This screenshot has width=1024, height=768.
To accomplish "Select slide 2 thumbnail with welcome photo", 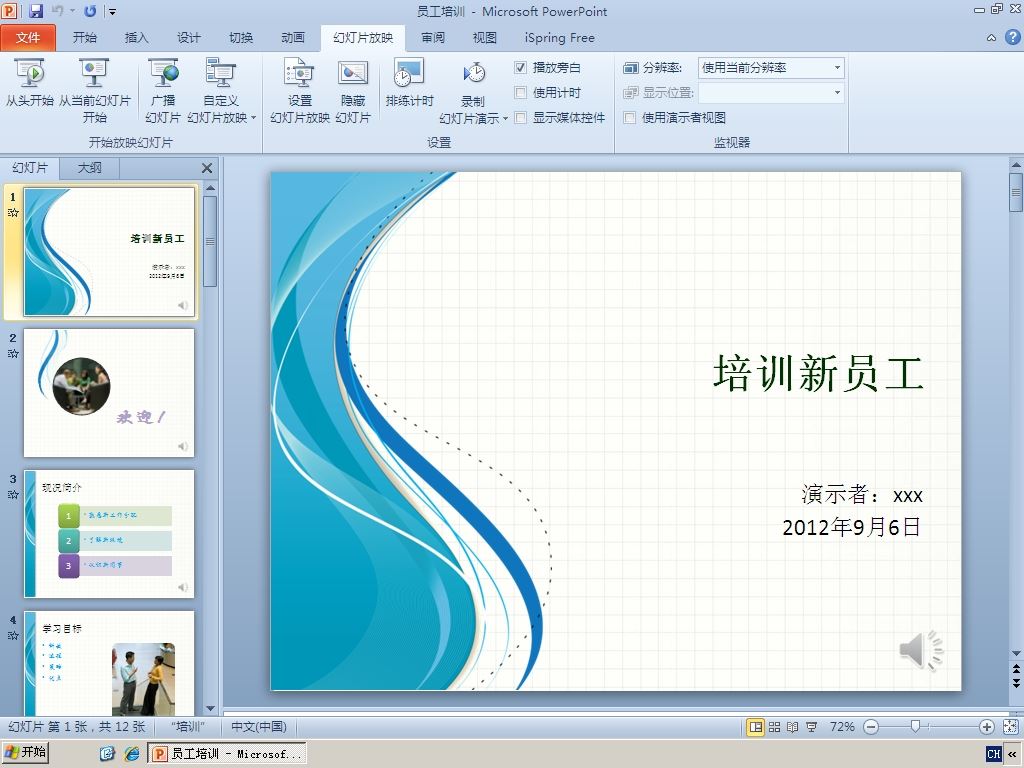I will pos(109,393).
